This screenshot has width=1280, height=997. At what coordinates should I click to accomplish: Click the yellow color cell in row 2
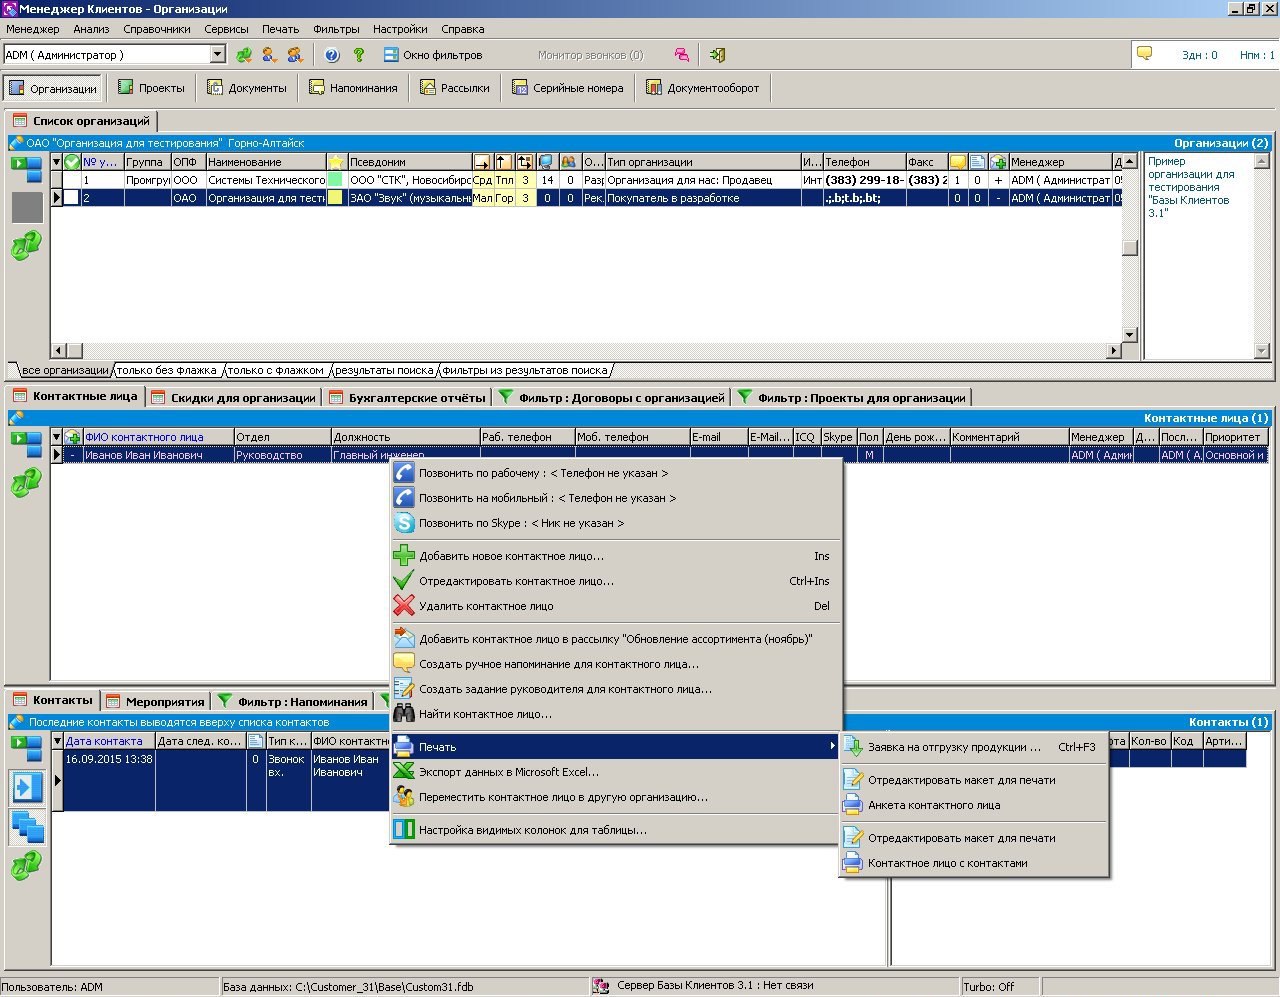pyautogui.click(x=336, y=198)
